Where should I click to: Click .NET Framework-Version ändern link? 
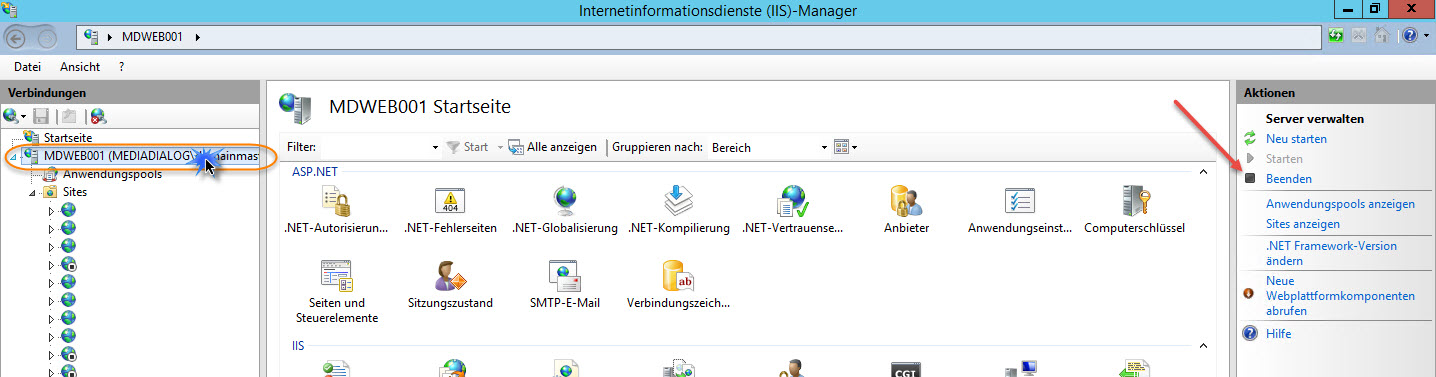[1331, 253]
